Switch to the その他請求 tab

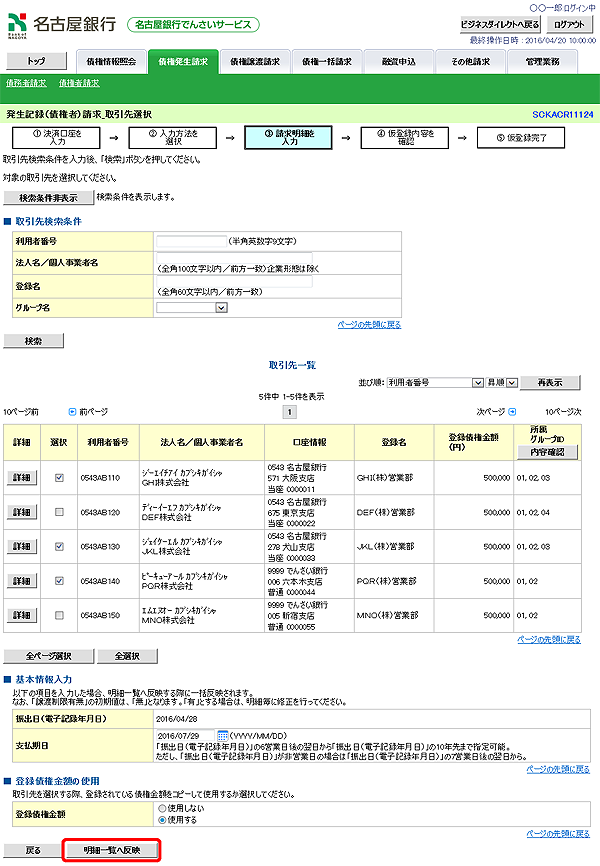471,62
